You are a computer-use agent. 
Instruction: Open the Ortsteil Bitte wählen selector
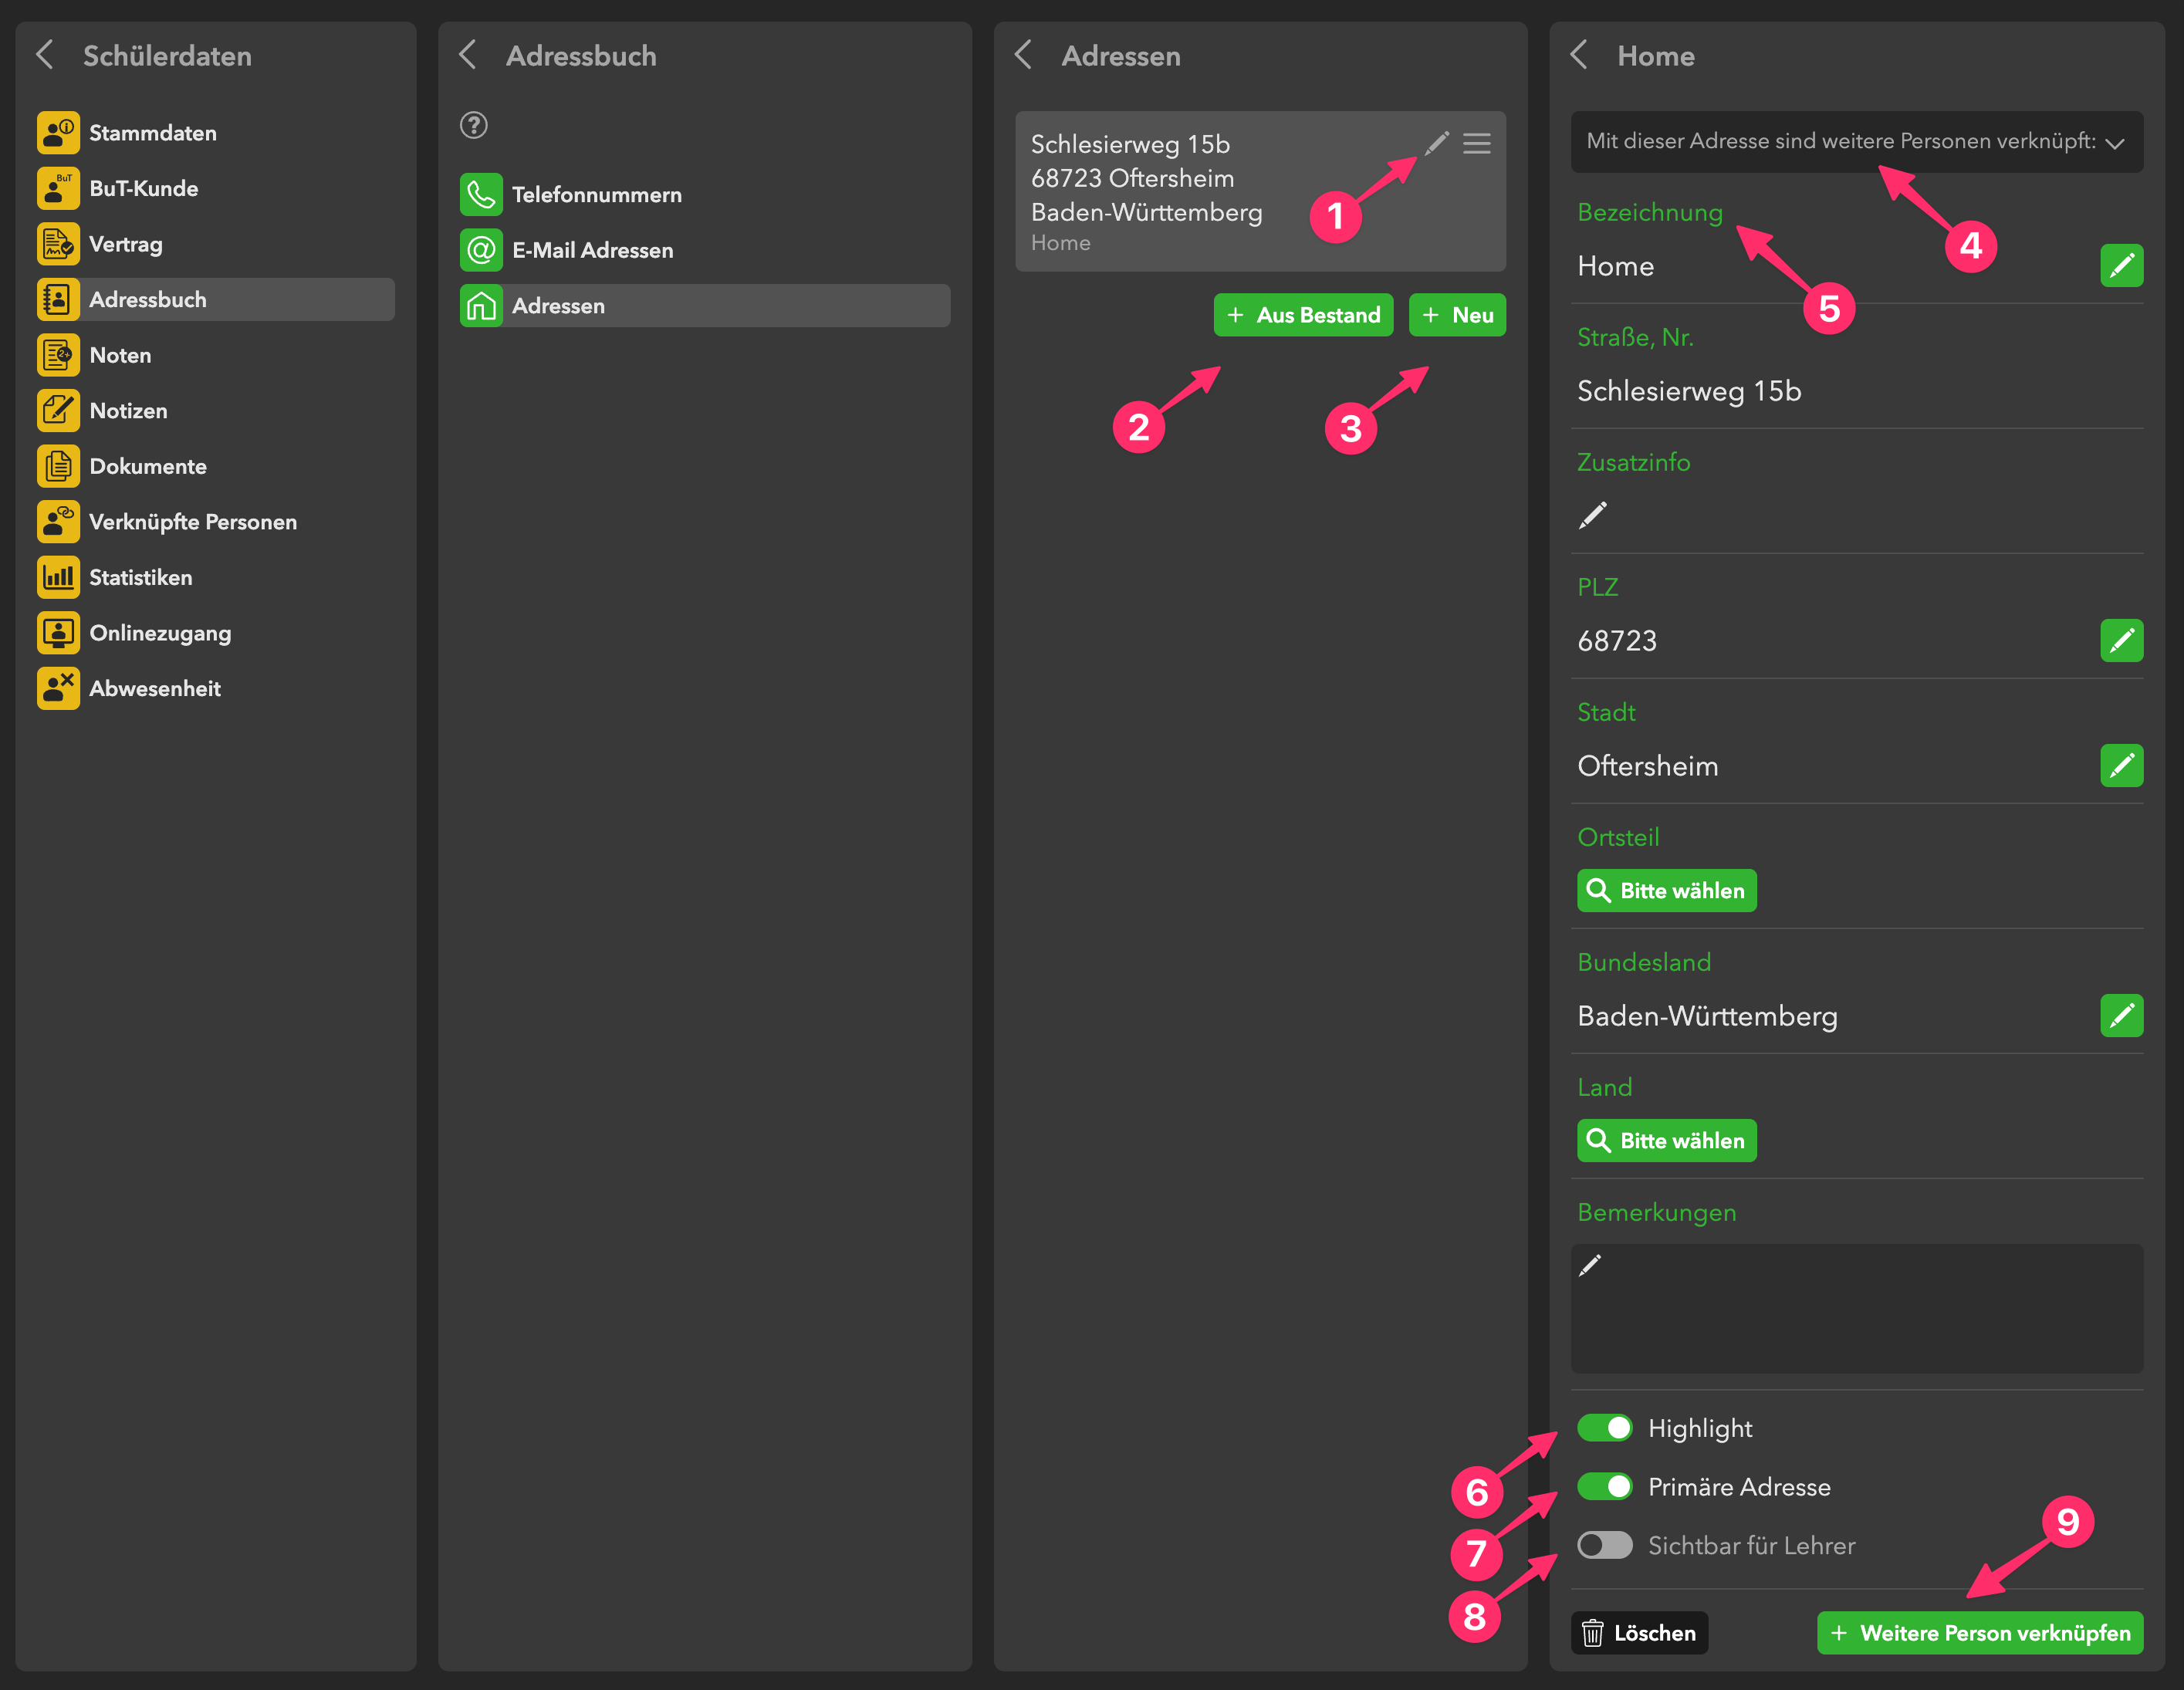(x=1666, y=890)
